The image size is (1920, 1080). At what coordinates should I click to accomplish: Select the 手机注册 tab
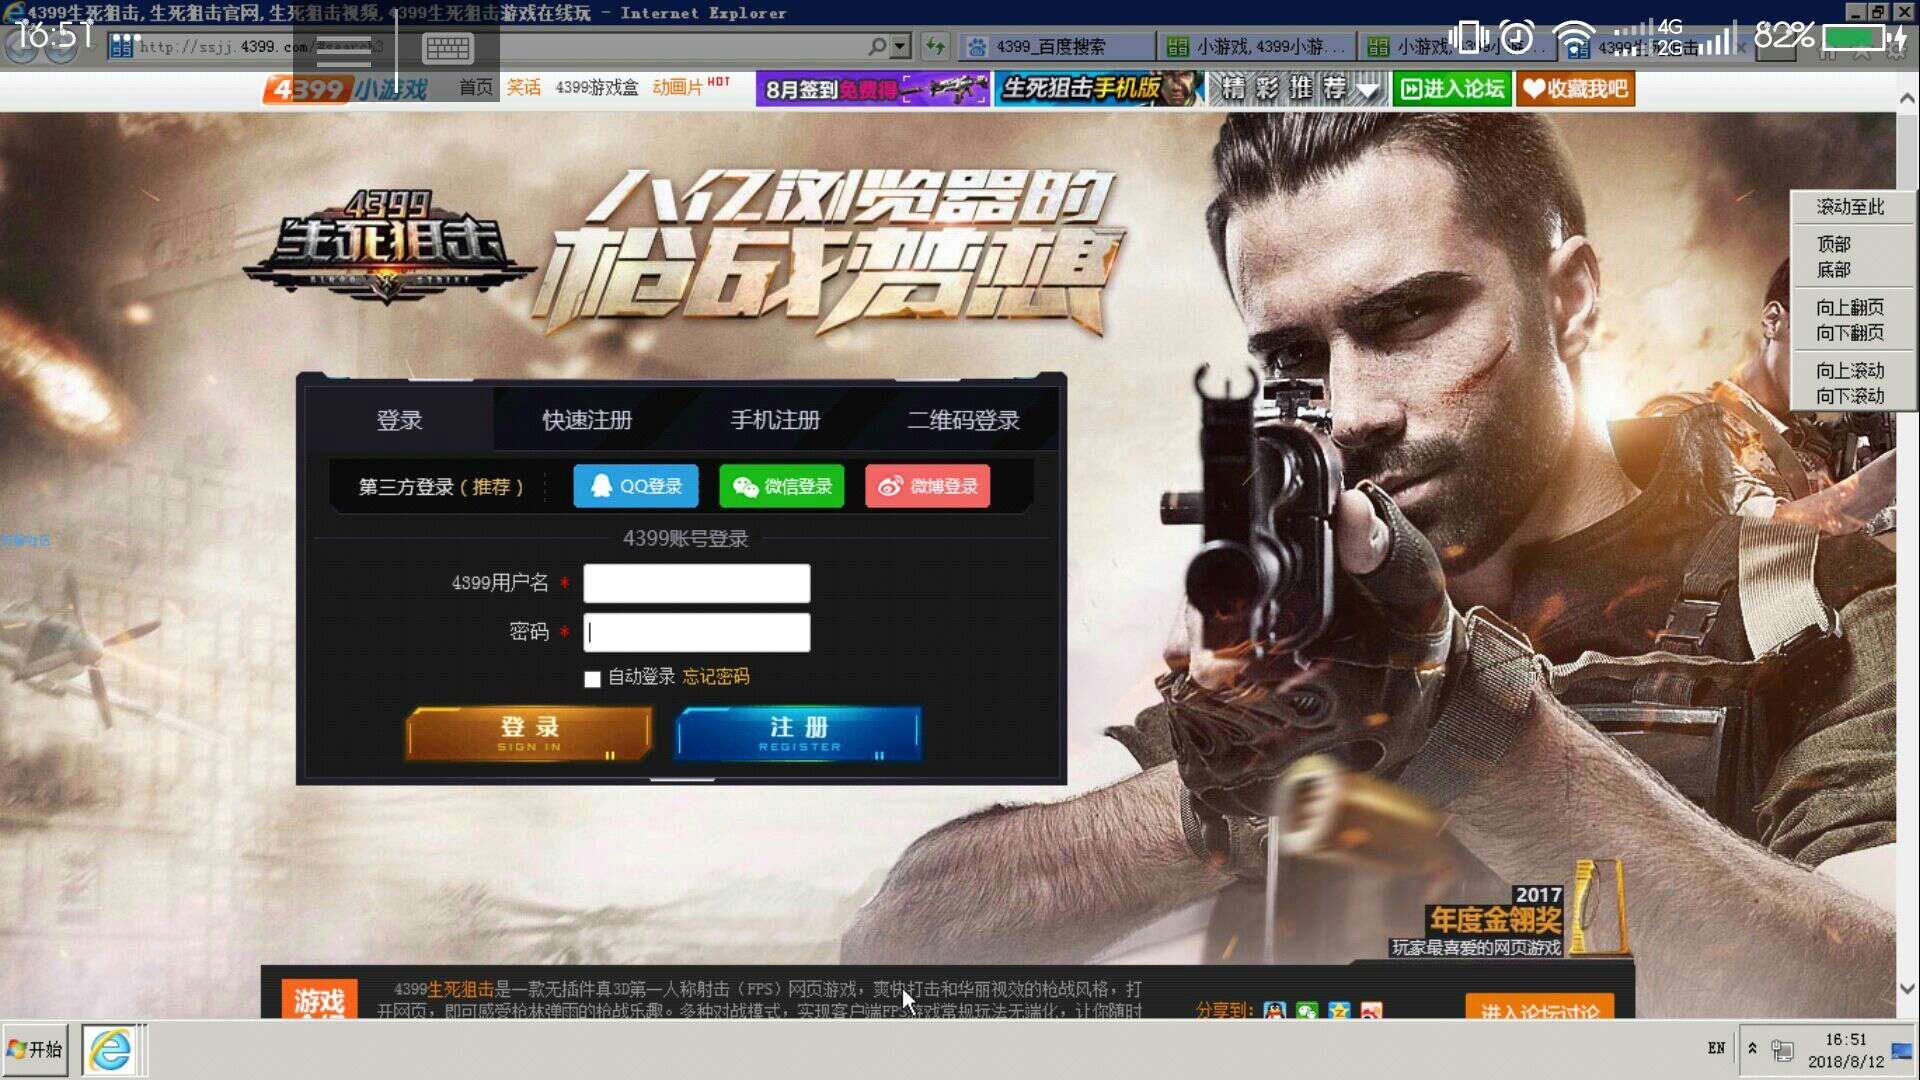pyautogui.click(x=775, y=420)
